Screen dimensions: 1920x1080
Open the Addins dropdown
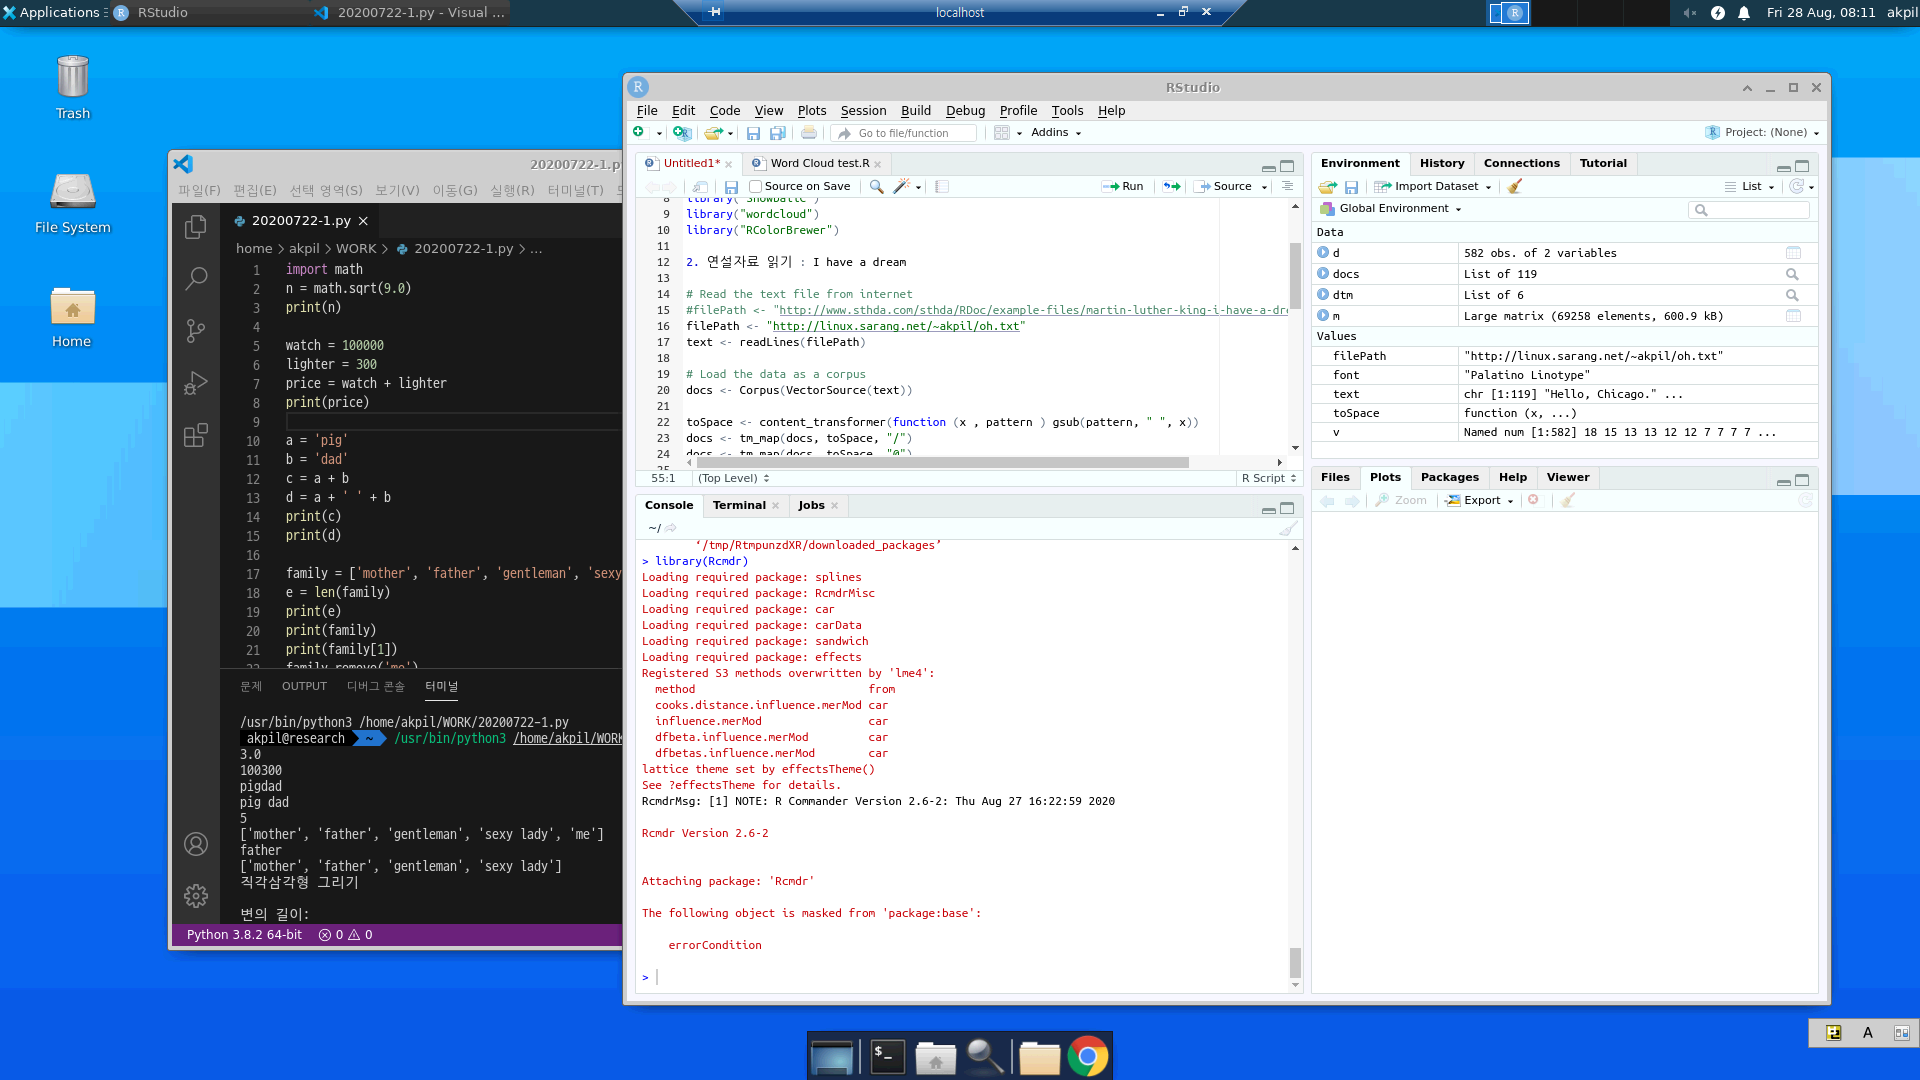1056,133
